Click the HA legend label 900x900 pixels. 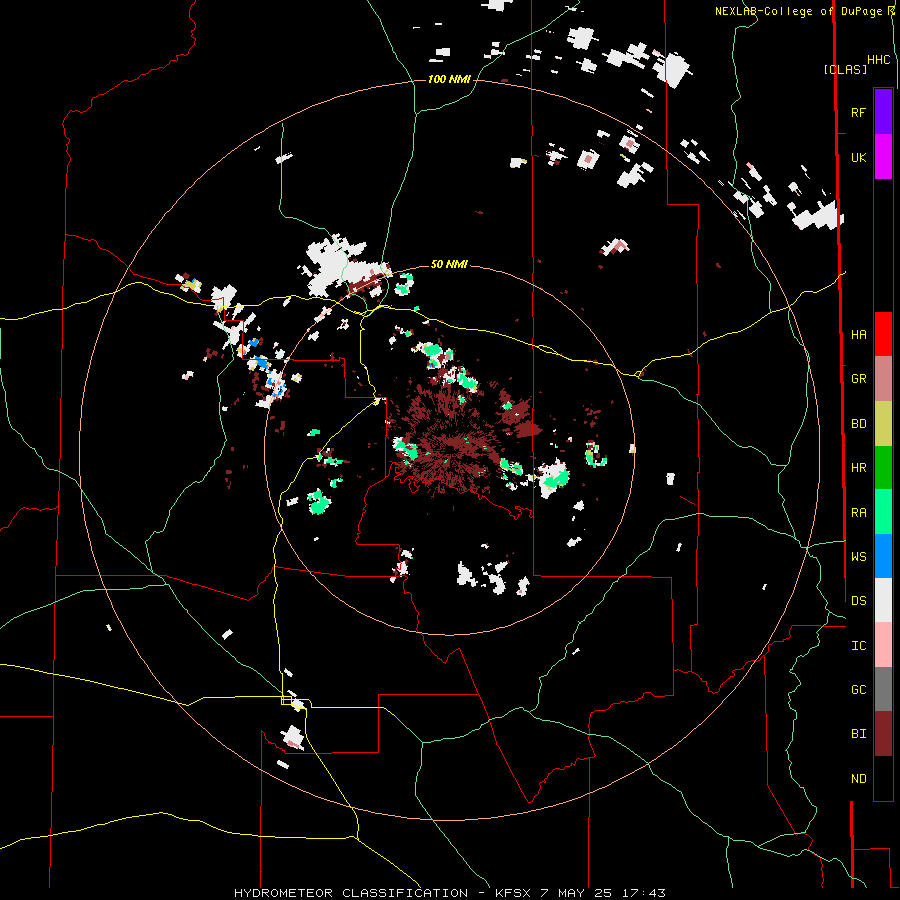[858, 334]
